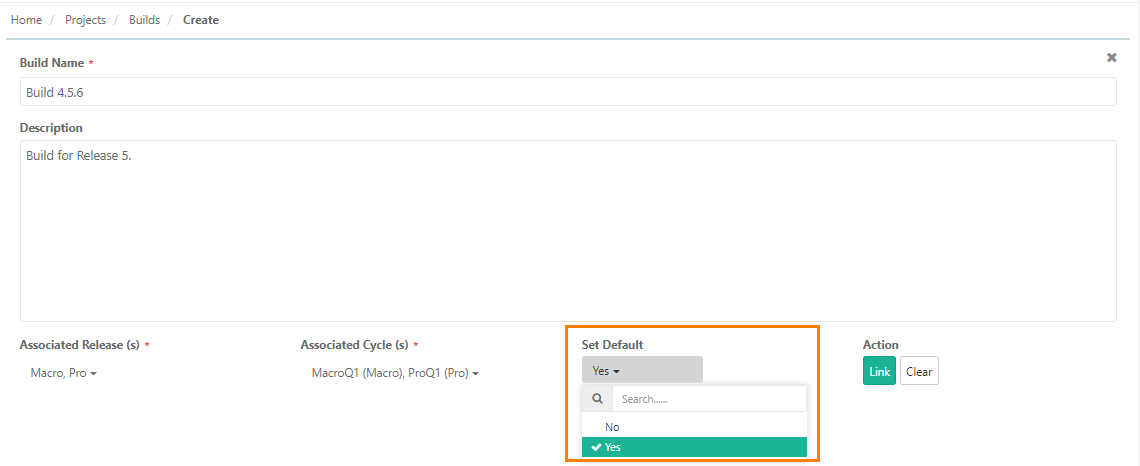Viewport: 1140px width, 466px height.
Task: Click the checkmark icon beside Yes
Action: point(596,447)
